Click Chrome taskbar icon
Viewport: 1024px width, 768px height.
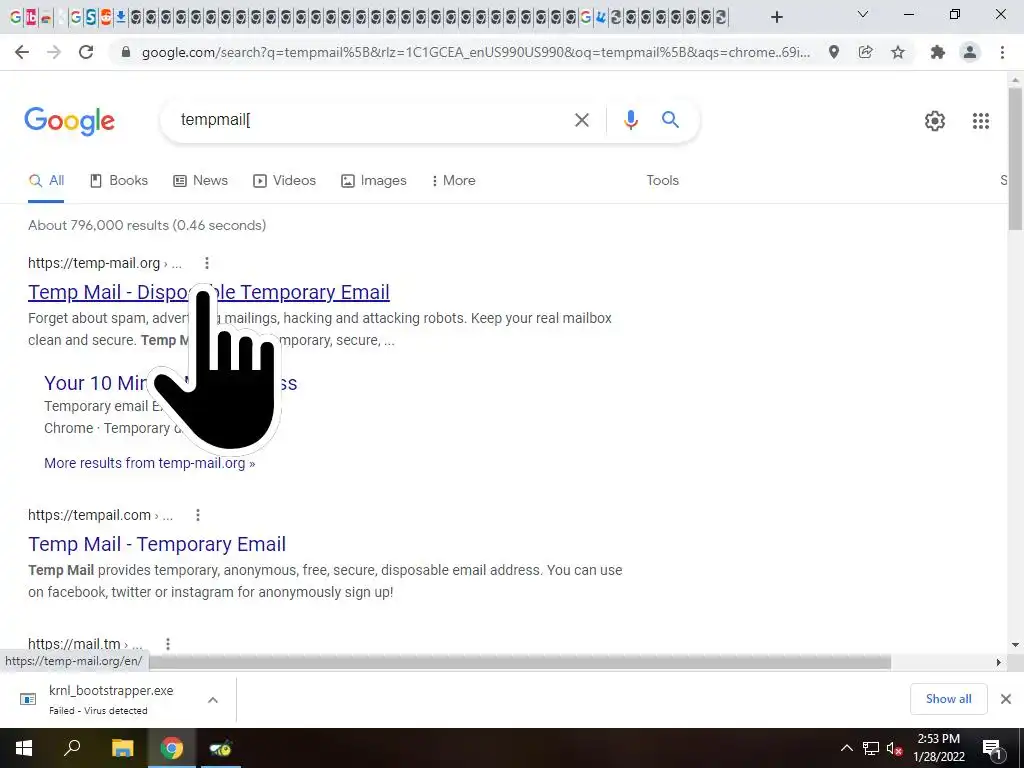click(x=171, y=748)
